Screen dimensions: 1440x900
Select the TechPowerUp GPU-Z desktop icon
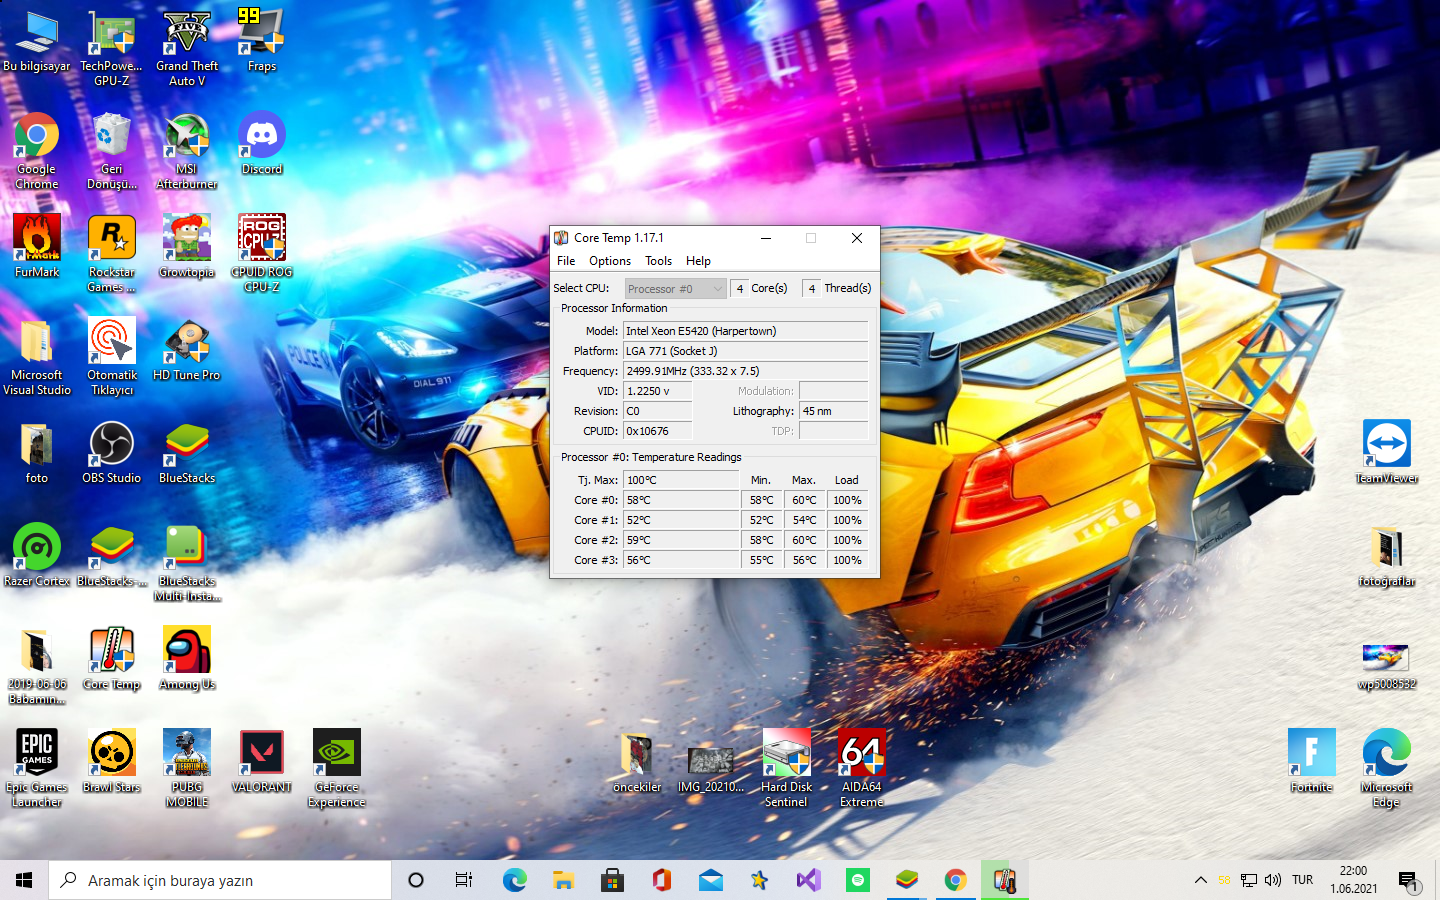[x=112, y=48]
